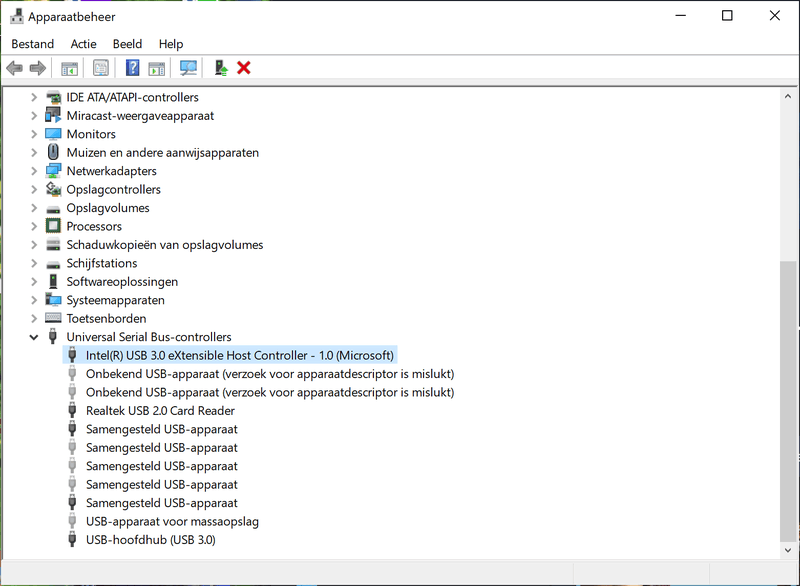Expand Netwerkadapters with its chevron
Image resolution: width=800 pixels, height=586 pixels.
tap(34, 171)
